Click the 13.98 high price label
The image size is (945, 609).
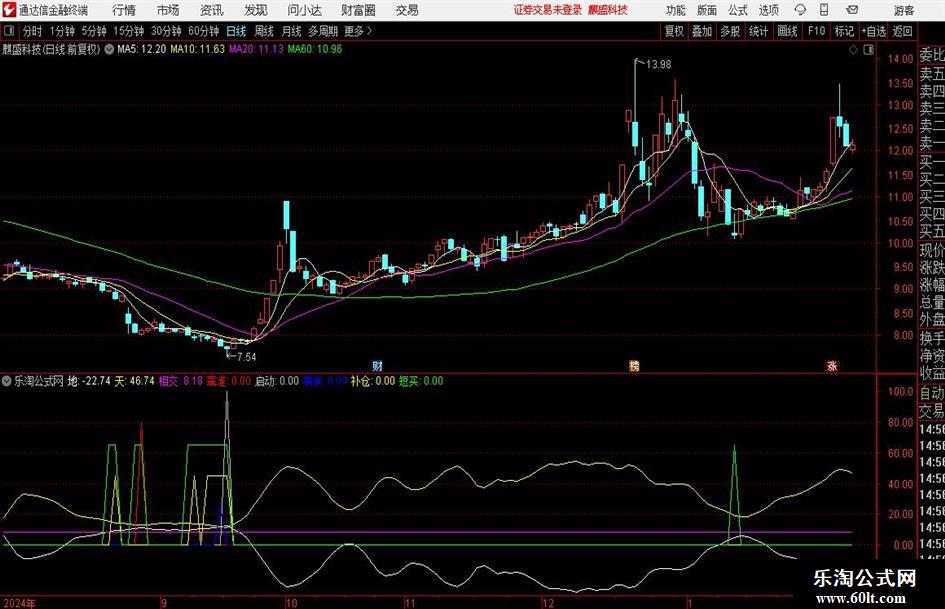[x=658, y=64]
